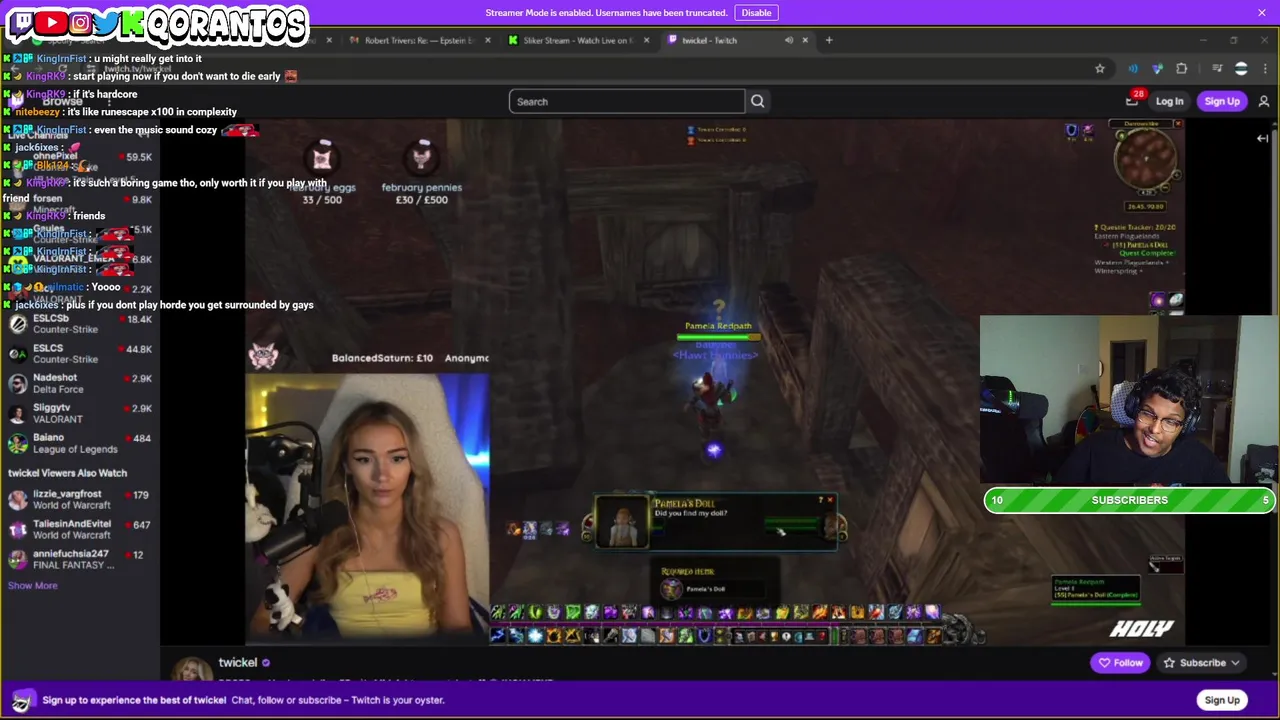The width and height of the screenshot is (1280, 720).
Task: Bookmark this page with the star
Action: click(1100, 68)
